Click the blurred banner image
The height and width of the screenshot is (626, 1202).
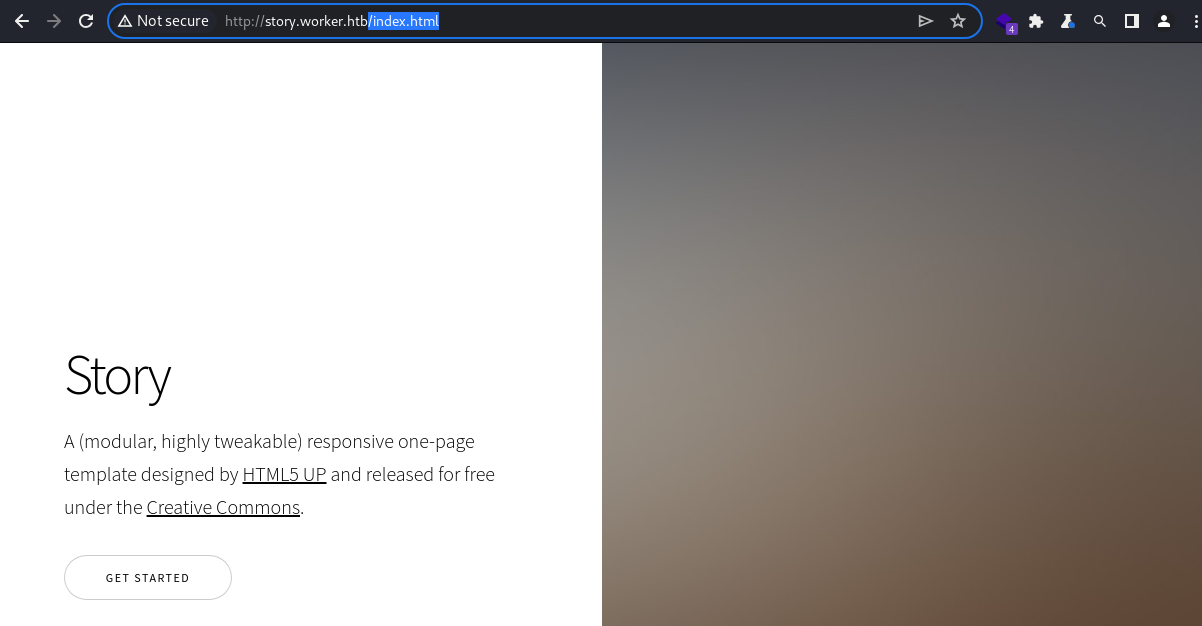(x=902, y=334)
